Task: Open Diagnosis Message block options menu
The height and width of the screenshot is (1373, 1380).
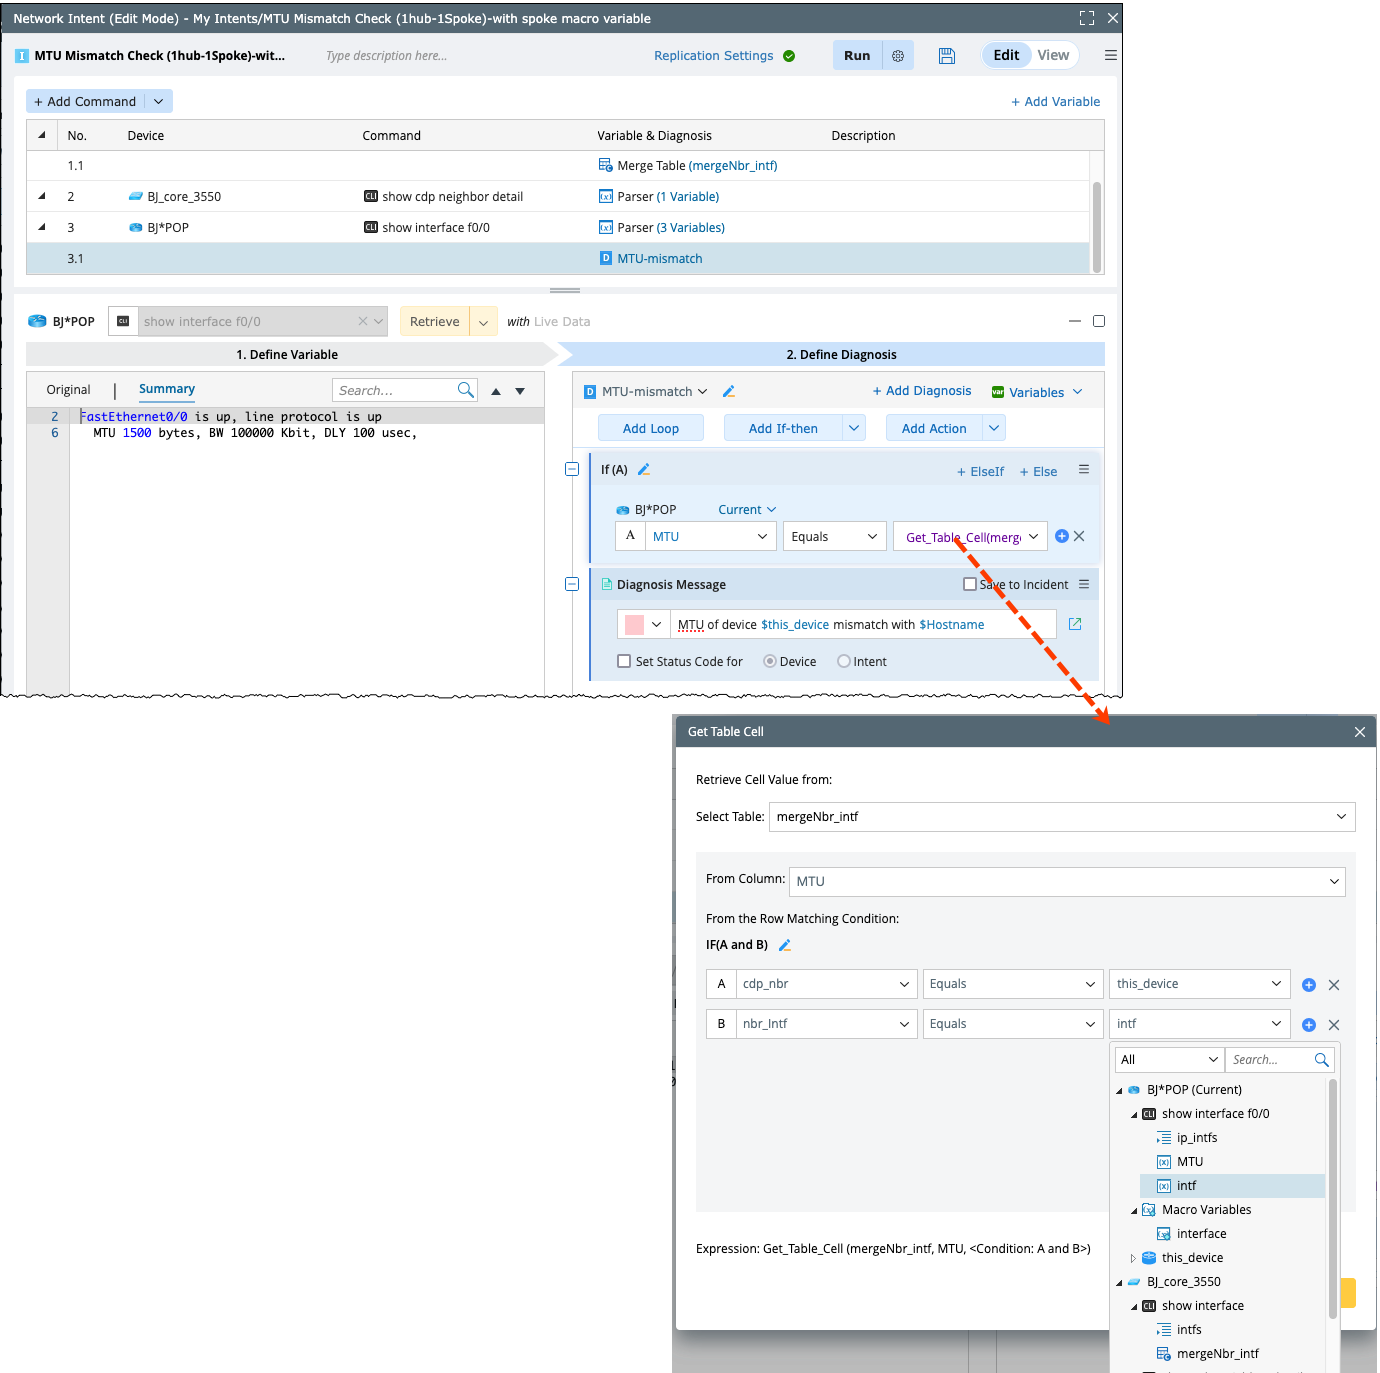Action: click(1084, 584)
